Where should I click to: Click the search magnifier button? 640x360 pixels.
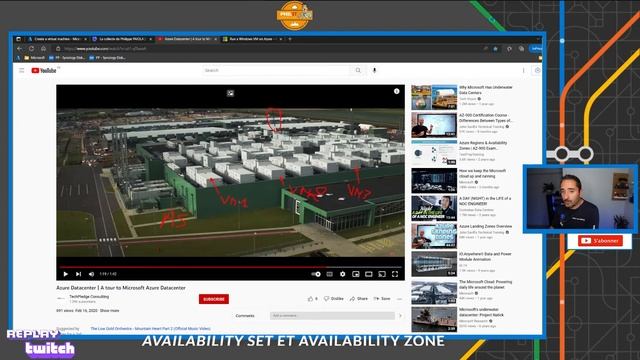[x=358, y=70]
